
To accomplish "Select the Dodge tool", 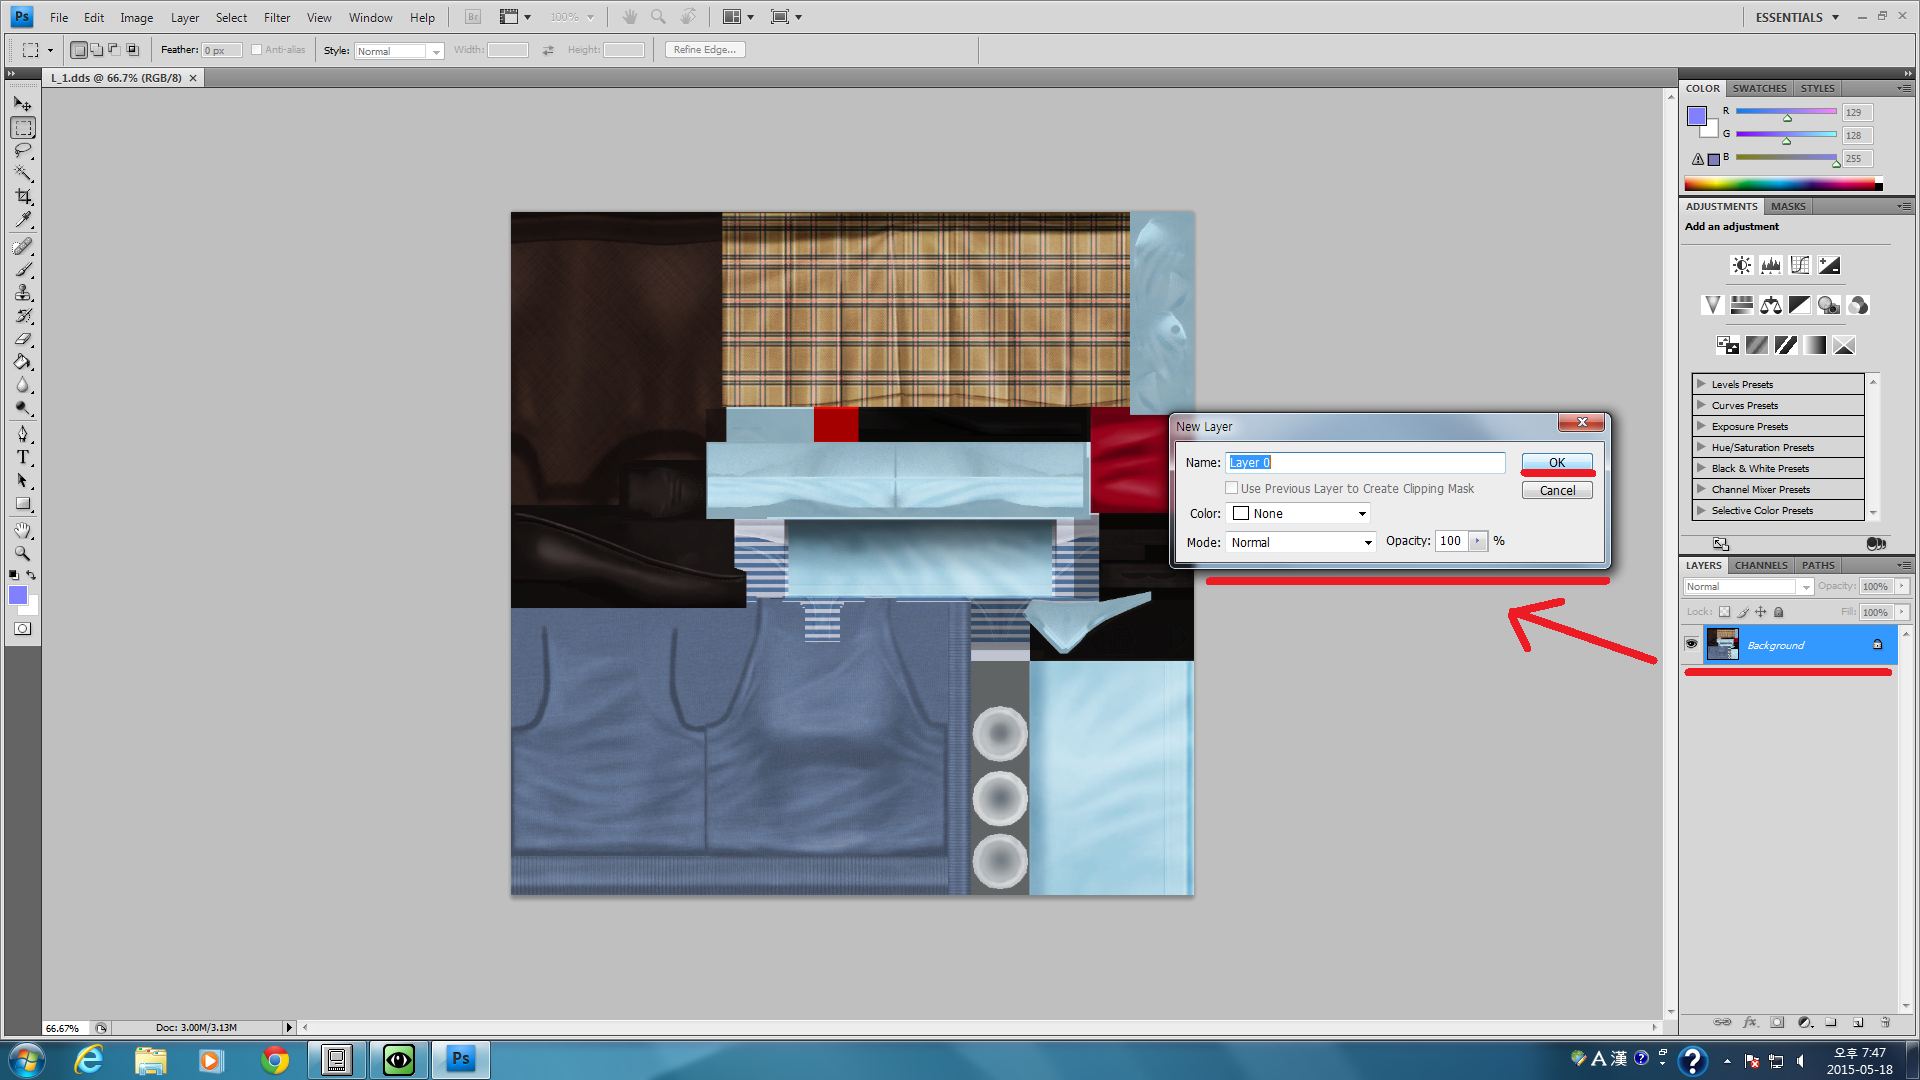I will click(23, 408).
